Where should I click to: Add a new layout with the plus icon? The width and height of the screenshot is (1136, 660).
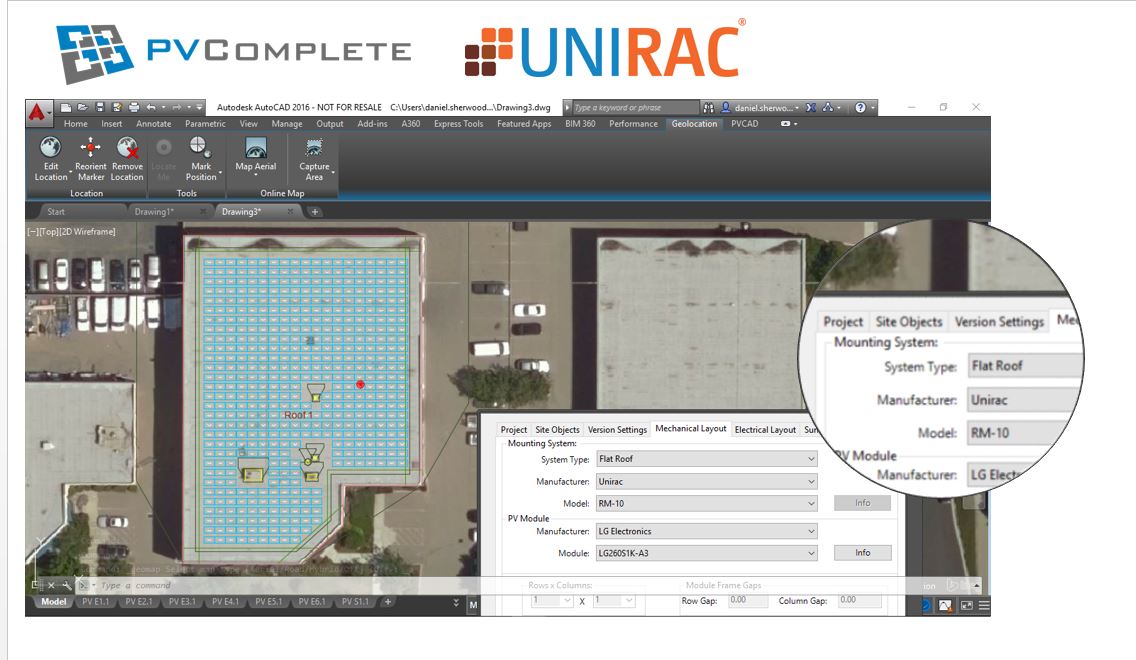point(388,601)
